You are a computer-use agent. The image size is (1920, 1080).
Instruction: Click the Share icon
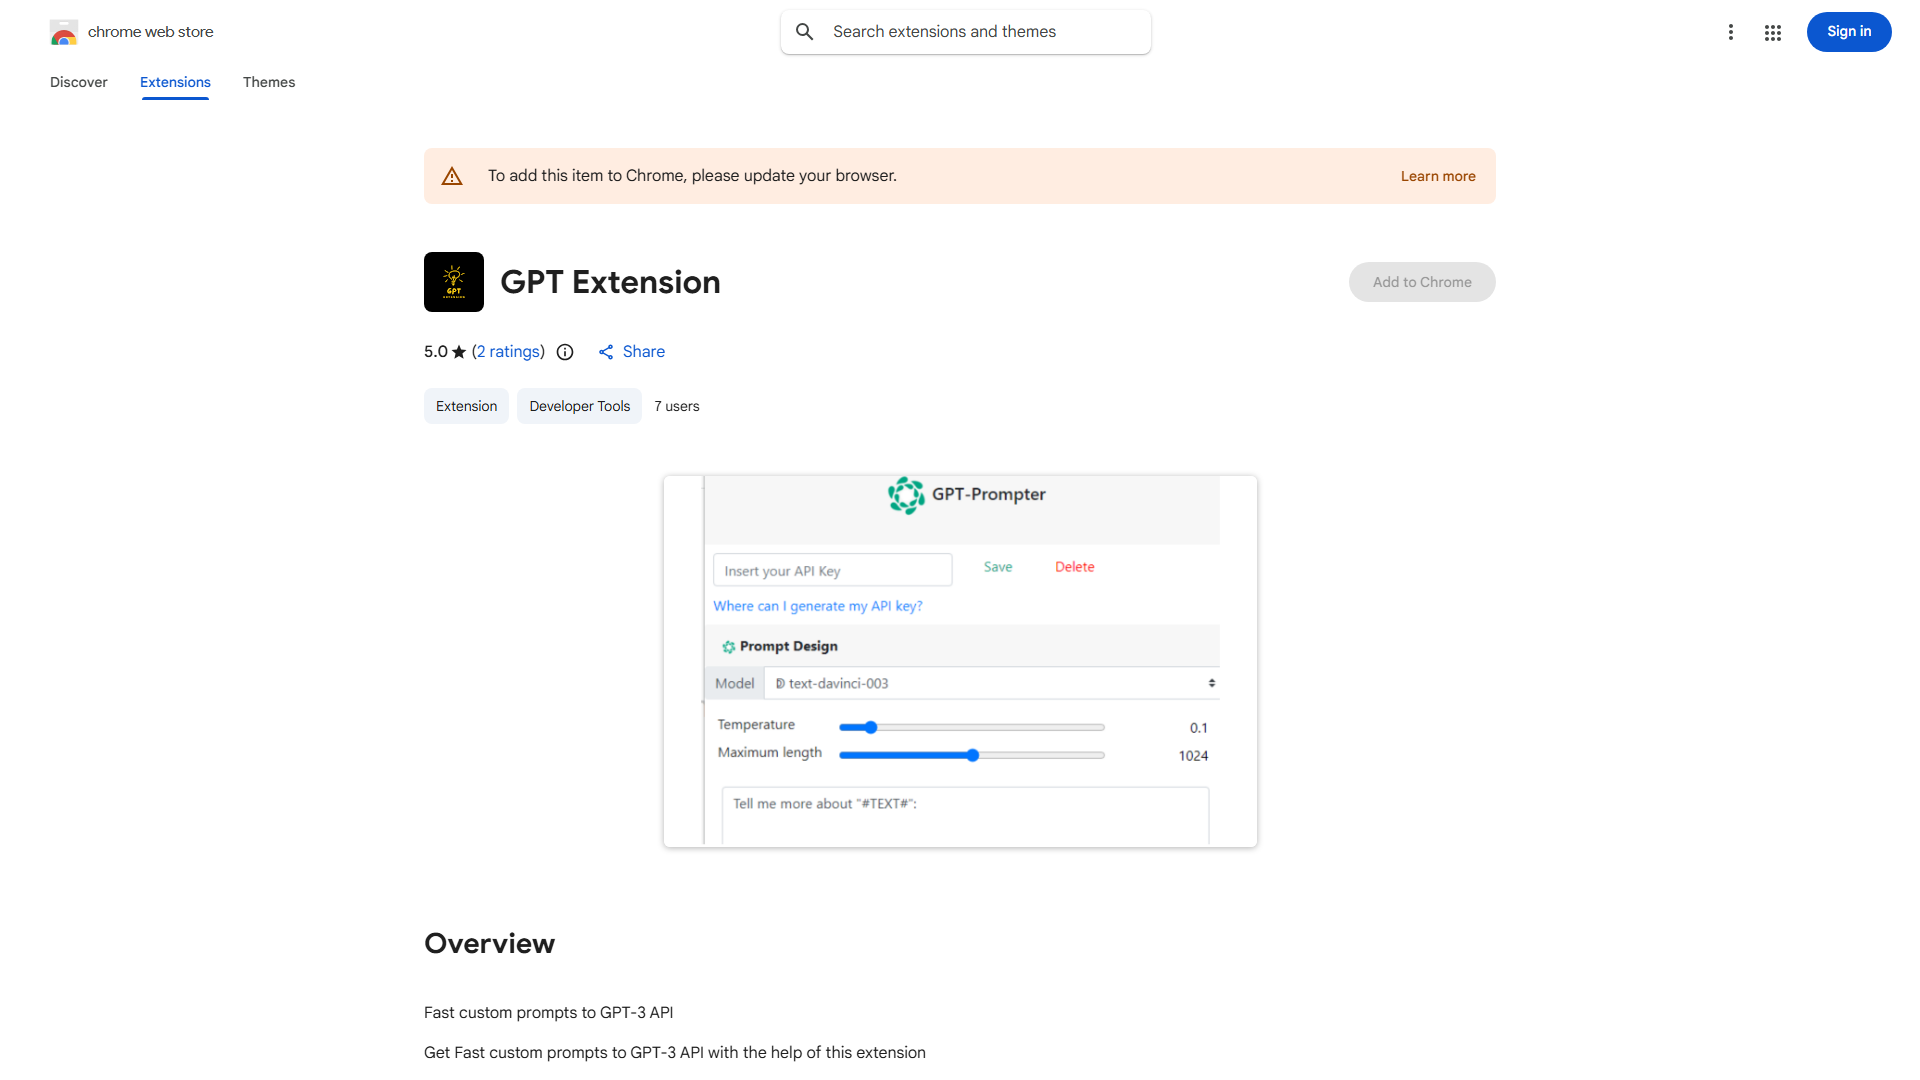[x=606, y=352]
